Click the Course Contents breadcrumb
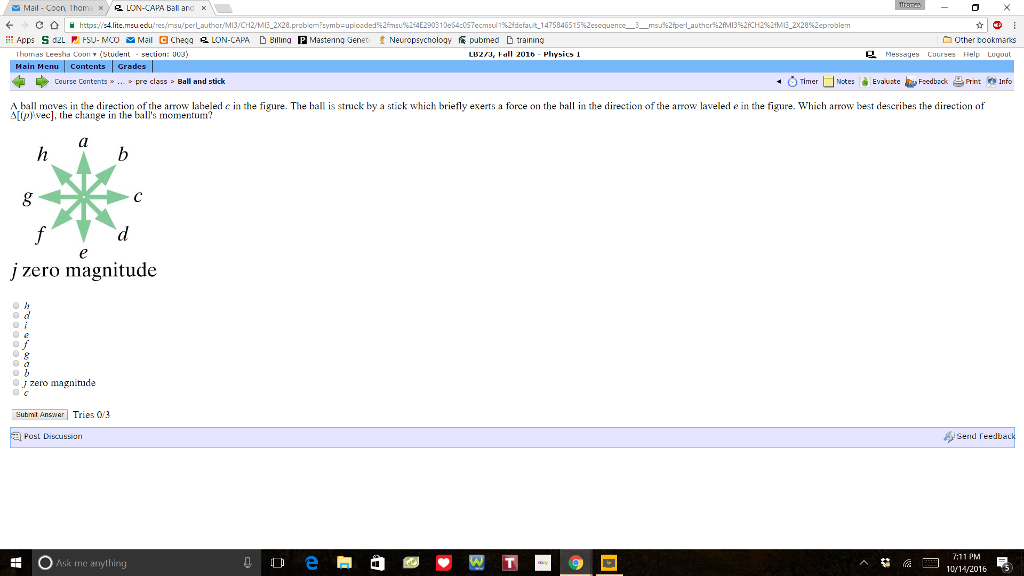 [80, 82]
